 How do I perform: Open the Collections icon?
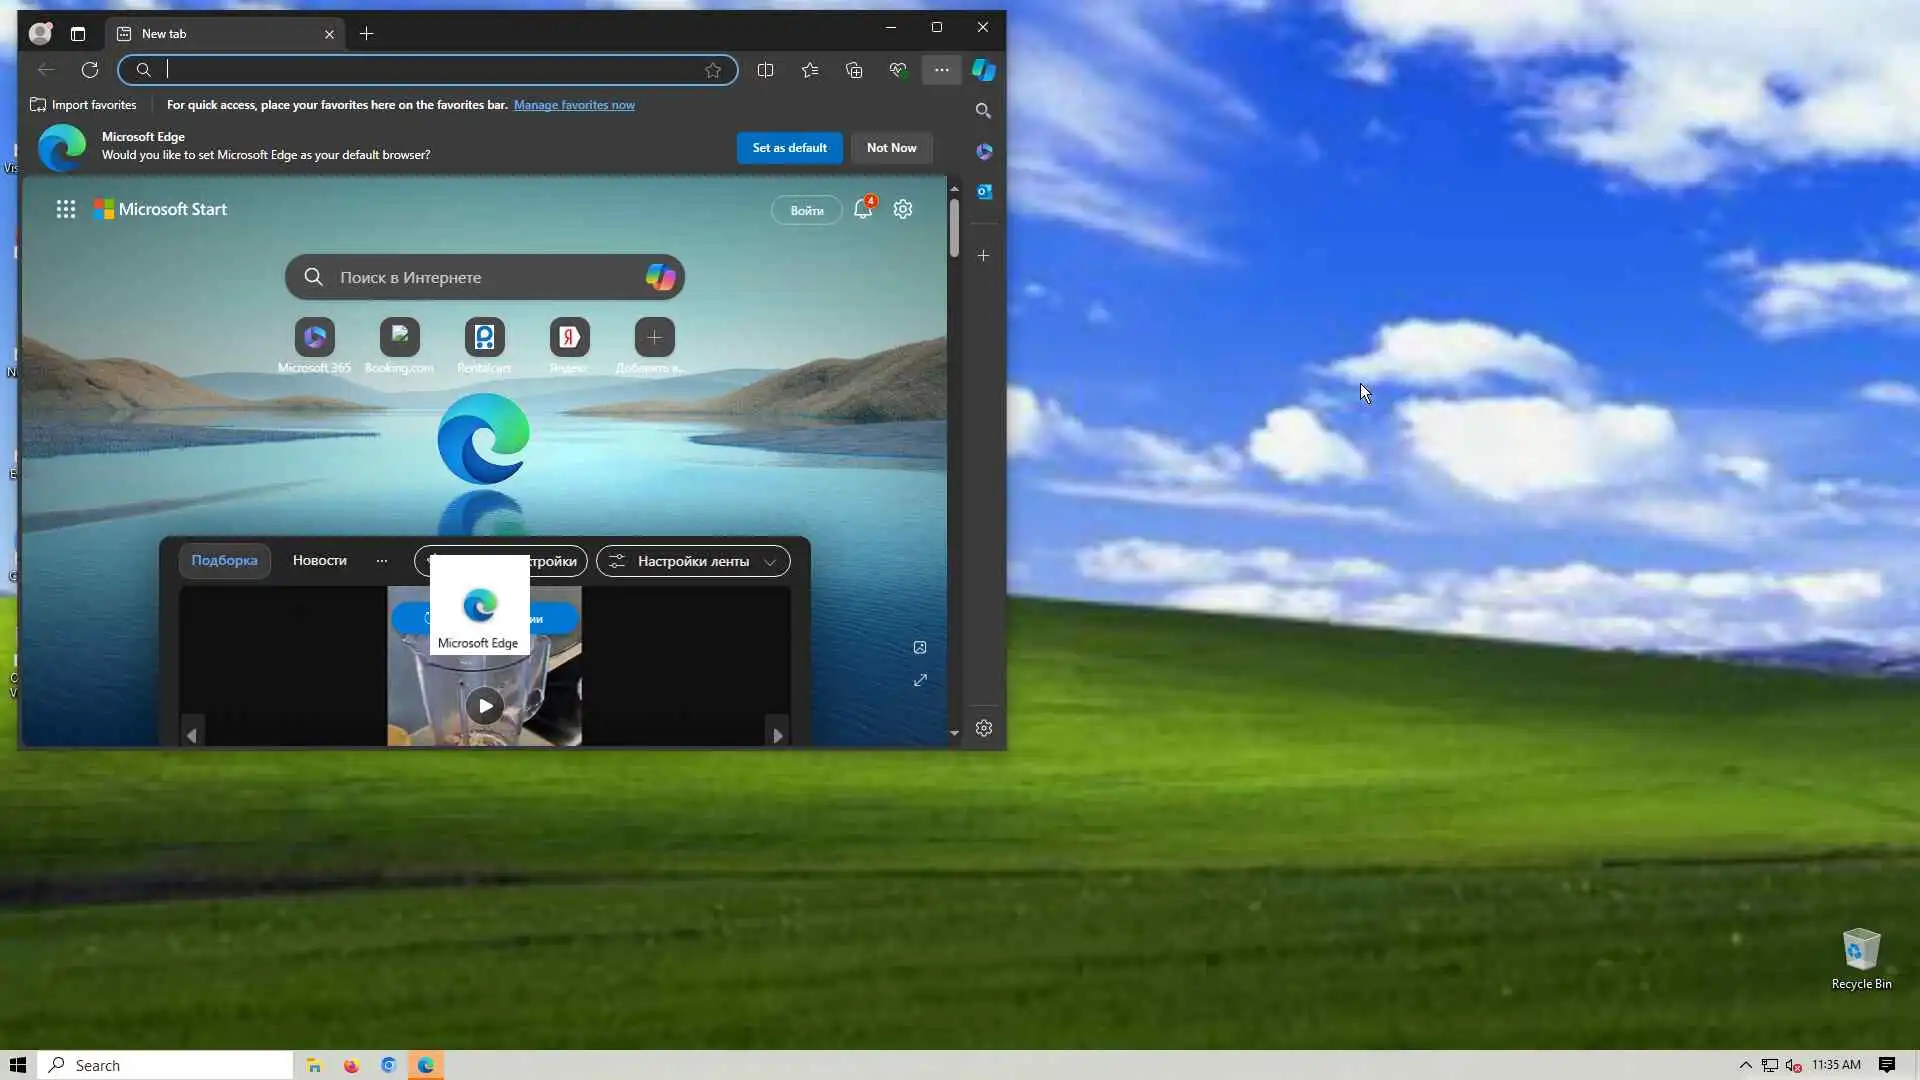point(854,70)
